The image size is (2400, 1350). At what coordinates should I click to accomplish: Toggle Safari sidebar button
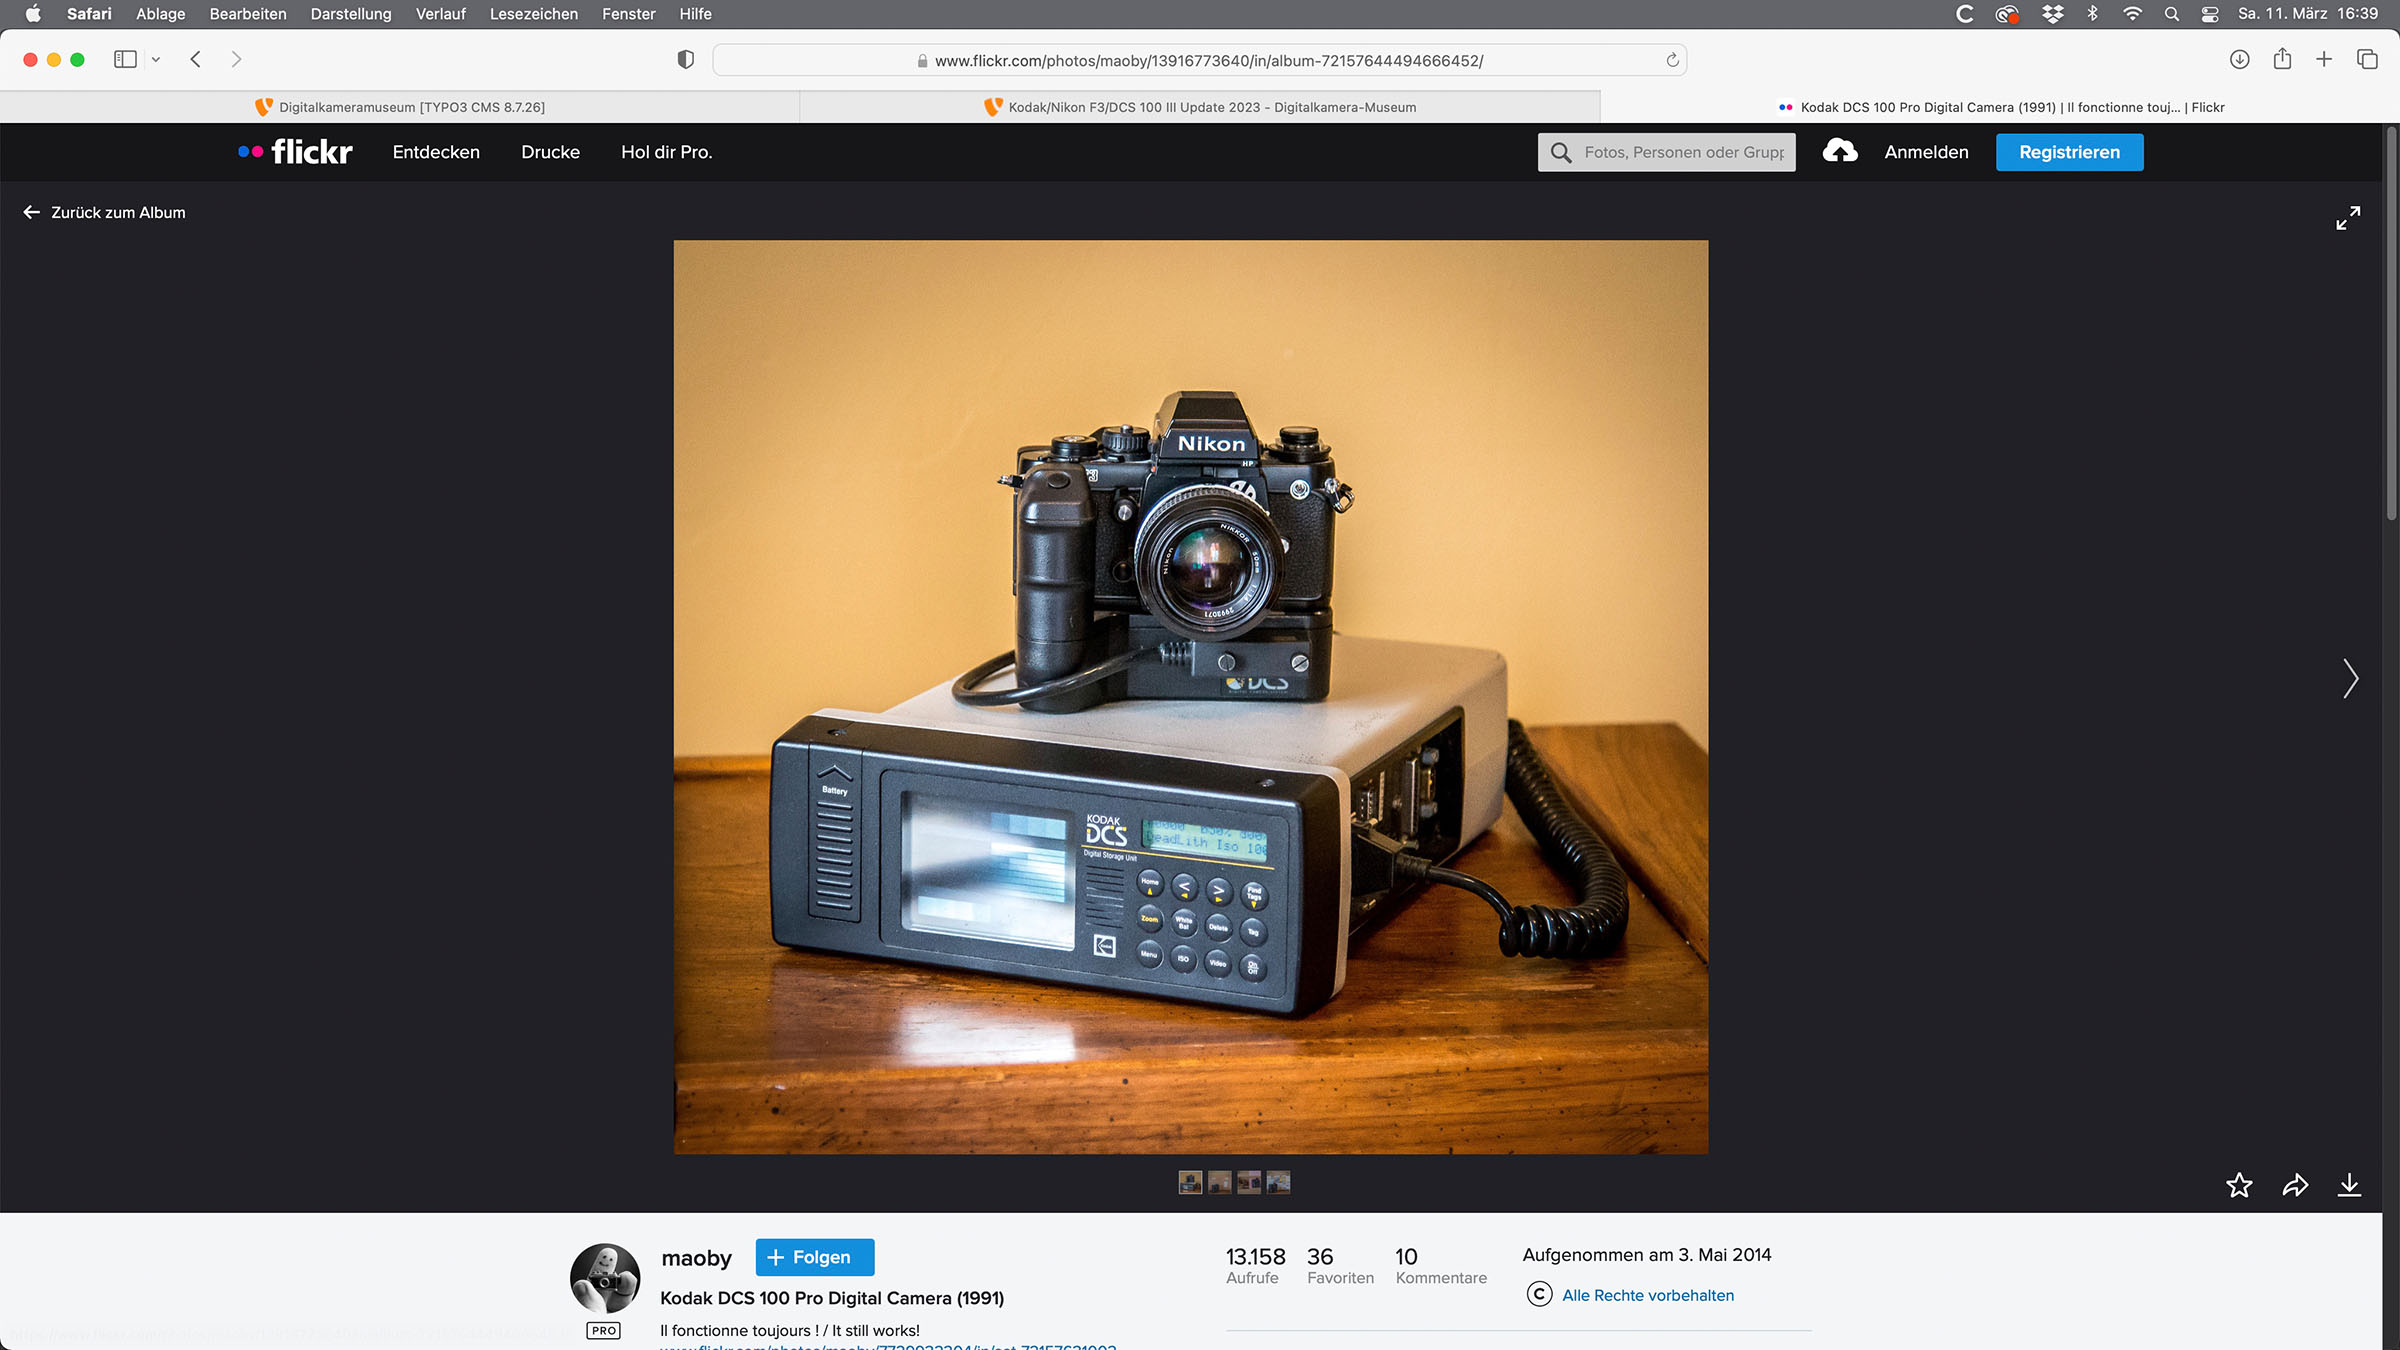(125, 60)
